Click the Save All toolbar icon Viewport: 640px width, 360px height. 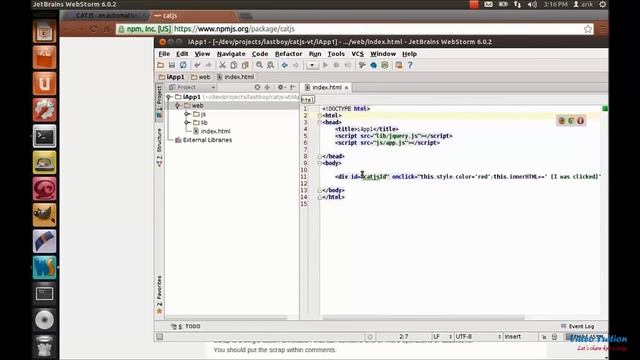pos(172,65)
